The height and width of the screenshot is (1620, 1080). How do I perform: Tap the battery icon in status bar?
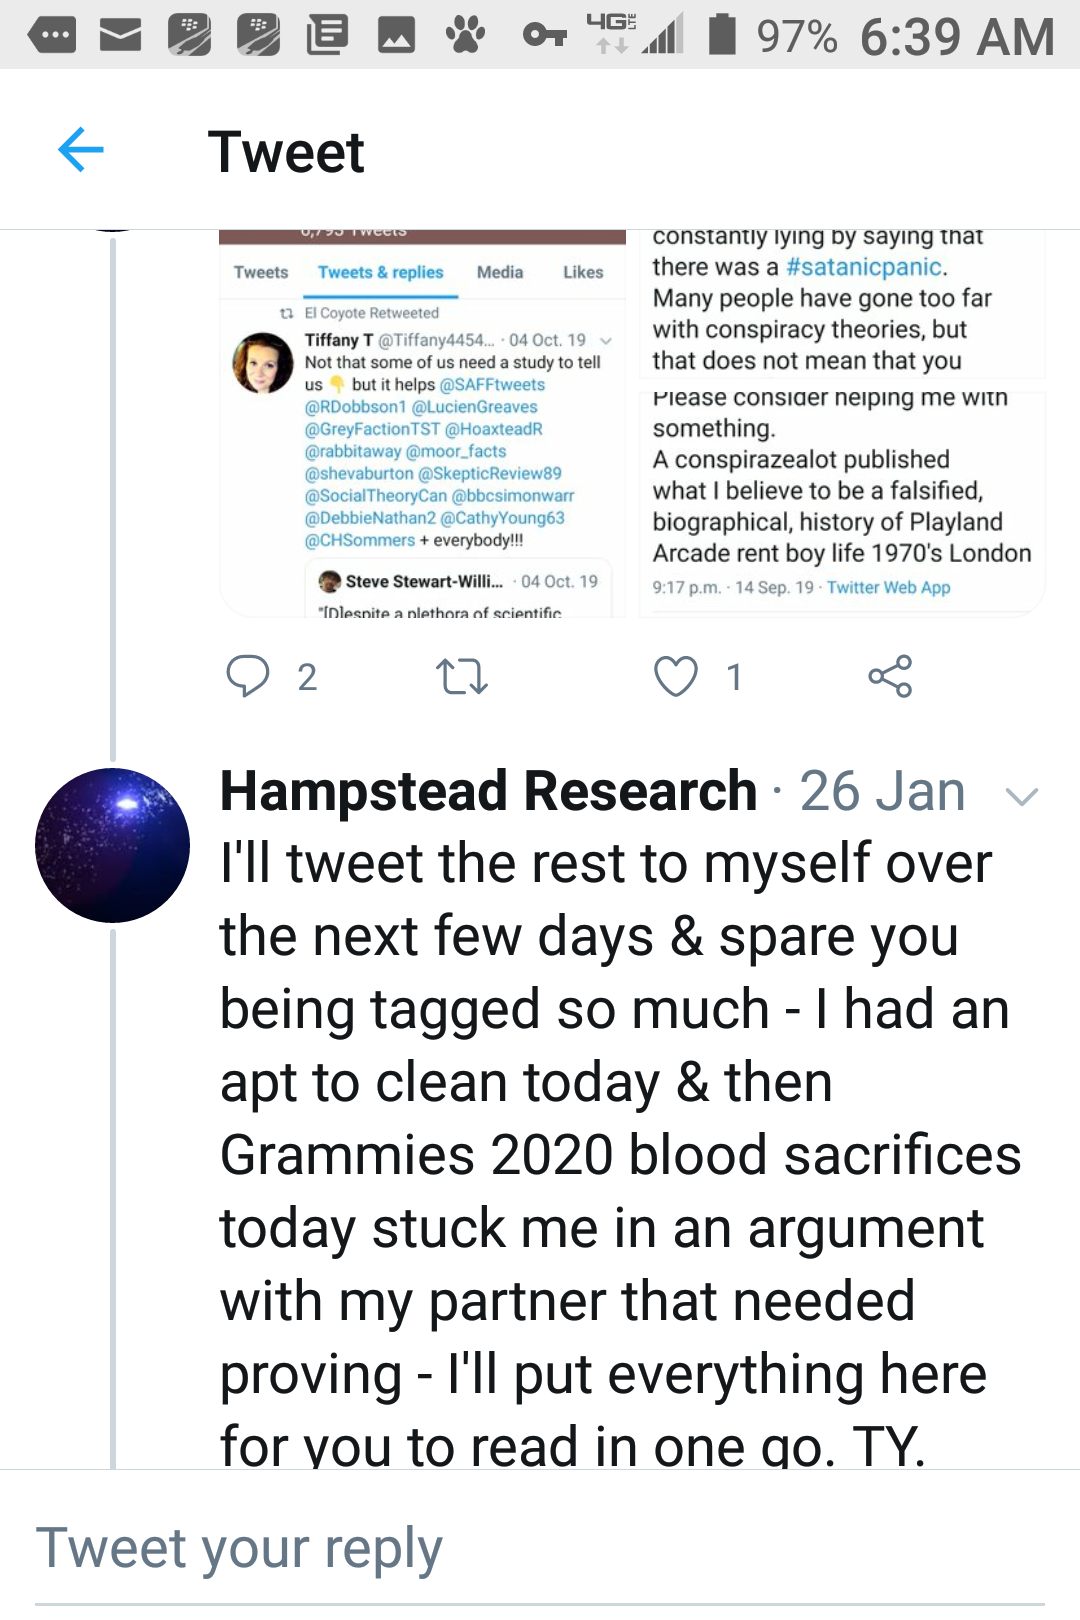pos(722,34)
